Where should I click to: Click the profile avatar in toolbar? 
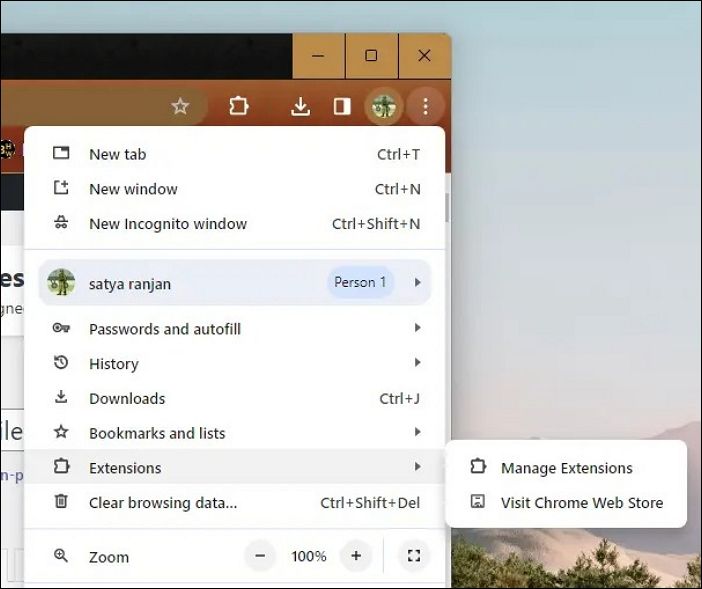tap(383, 106)
